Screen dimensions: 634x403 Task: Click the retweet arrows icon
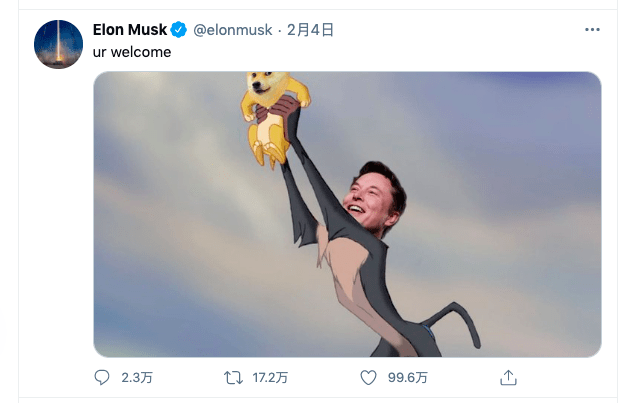pyautogui.click(x=233, y=378)
